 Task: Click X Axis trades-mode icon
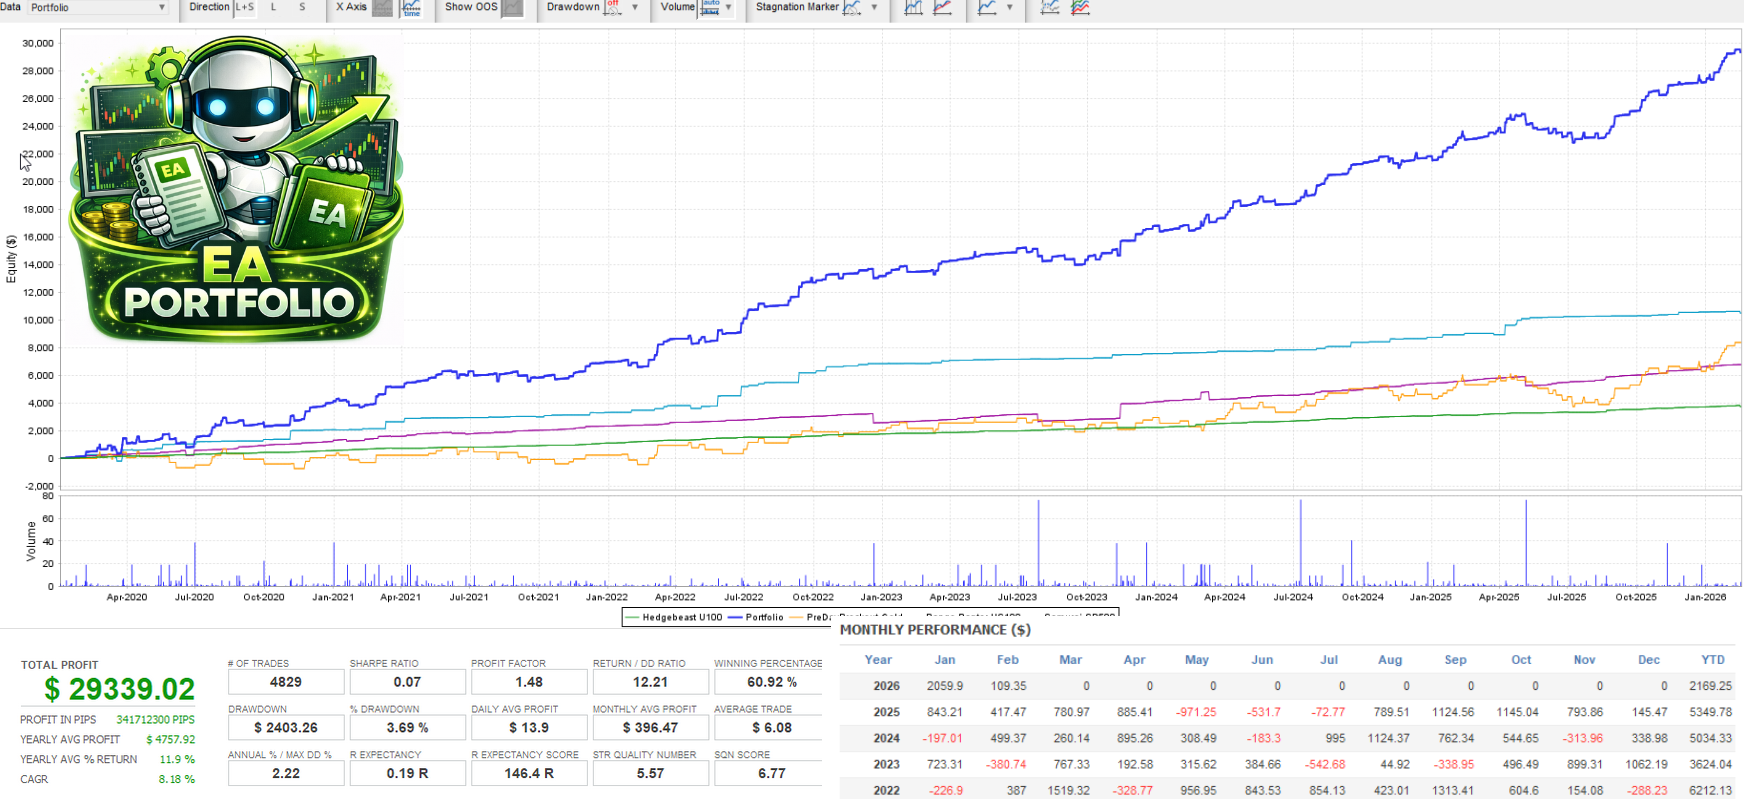tap(383, 8)
